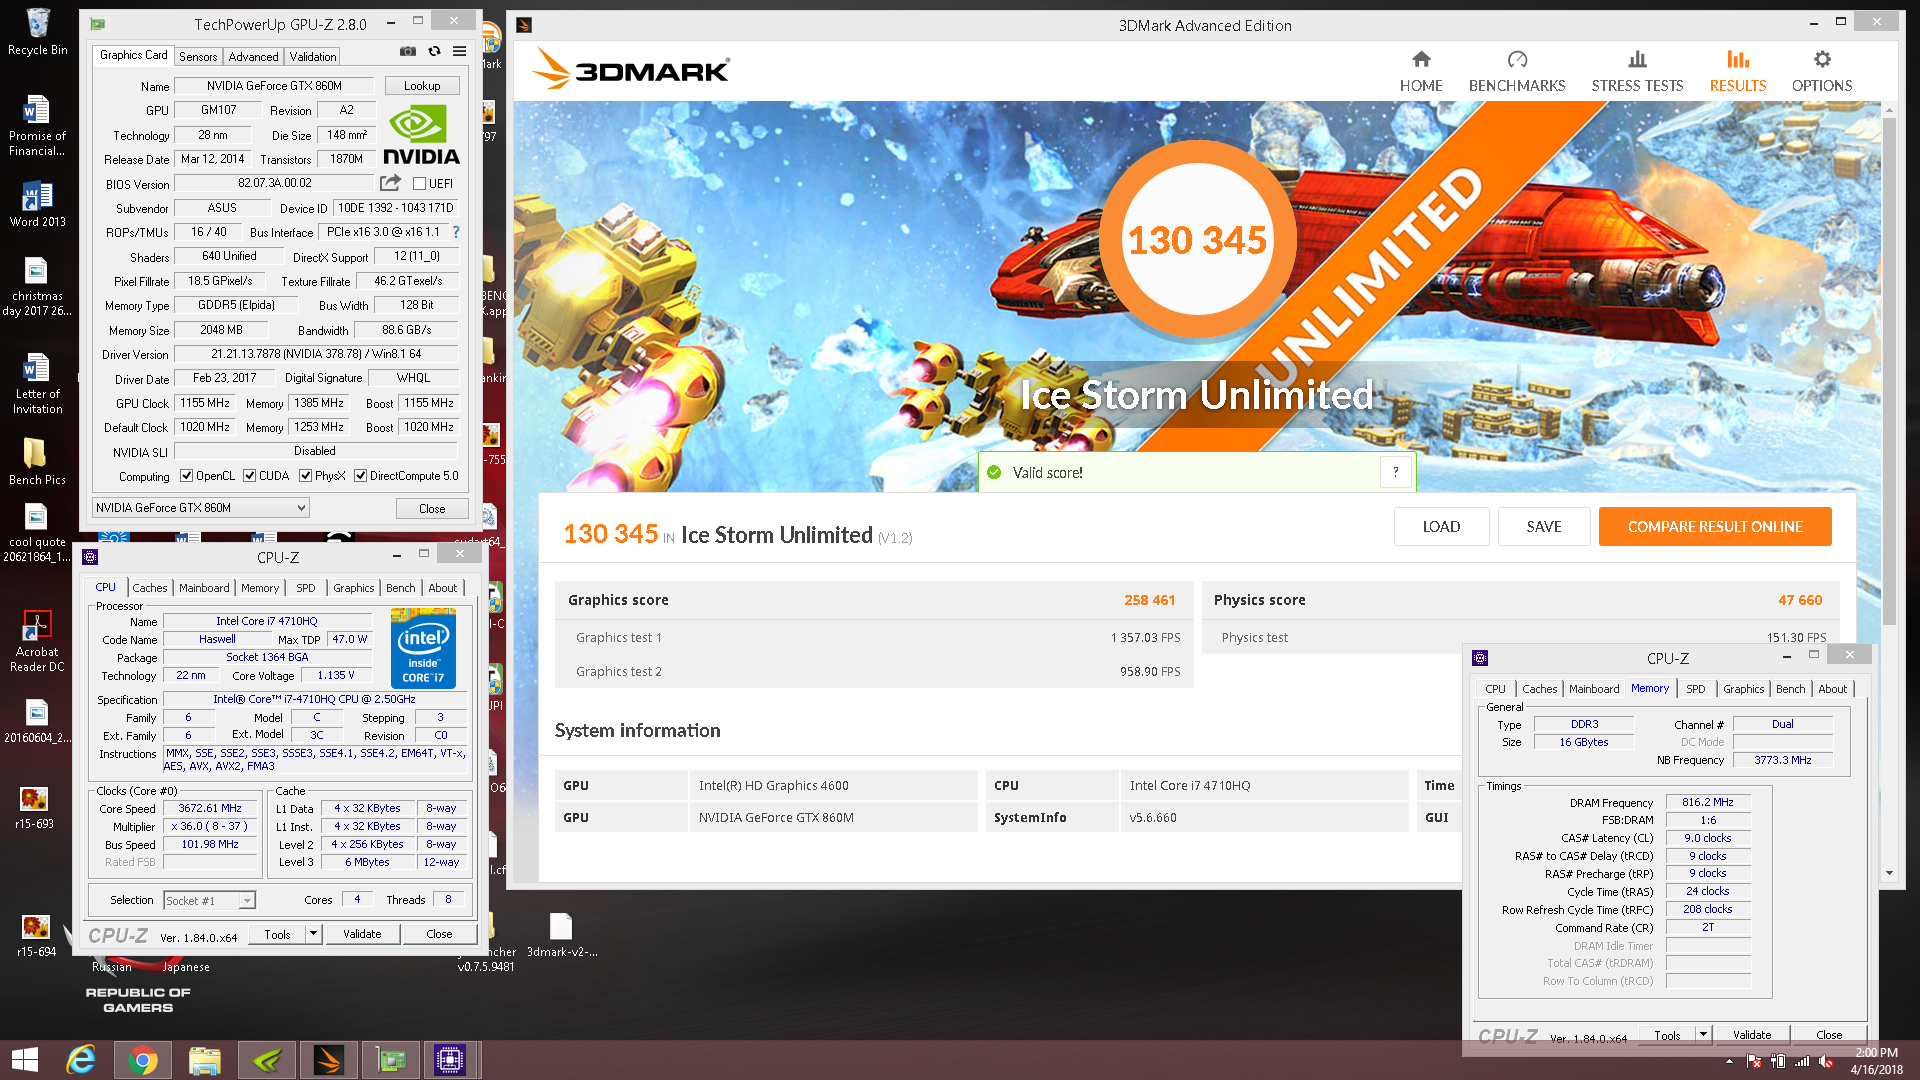Take a GPU-Z screenshot with camera icon
The width and height of the screenshot is (1920, 1080).
click(x=408, y=51)
